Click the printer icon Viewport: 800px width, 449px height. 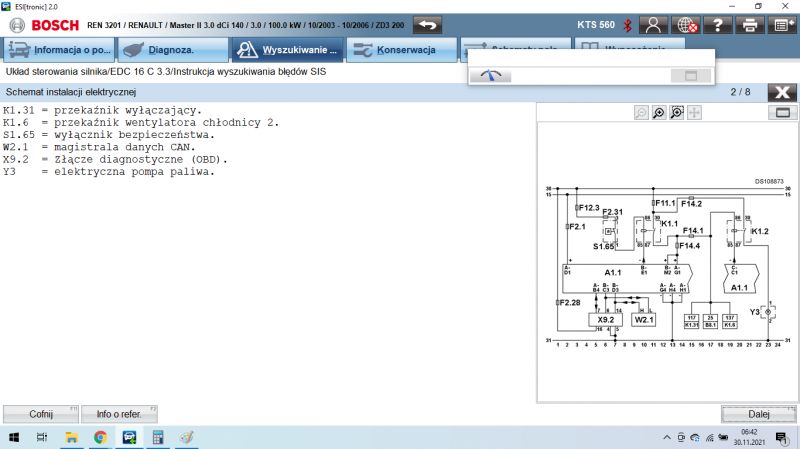[x=749, y=25]
